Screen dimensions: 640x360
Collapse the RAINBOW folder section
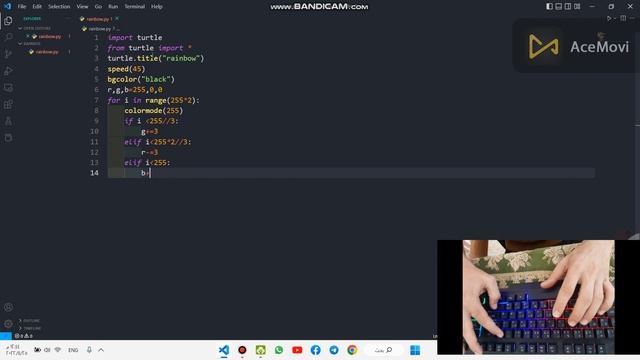(29, 43)
